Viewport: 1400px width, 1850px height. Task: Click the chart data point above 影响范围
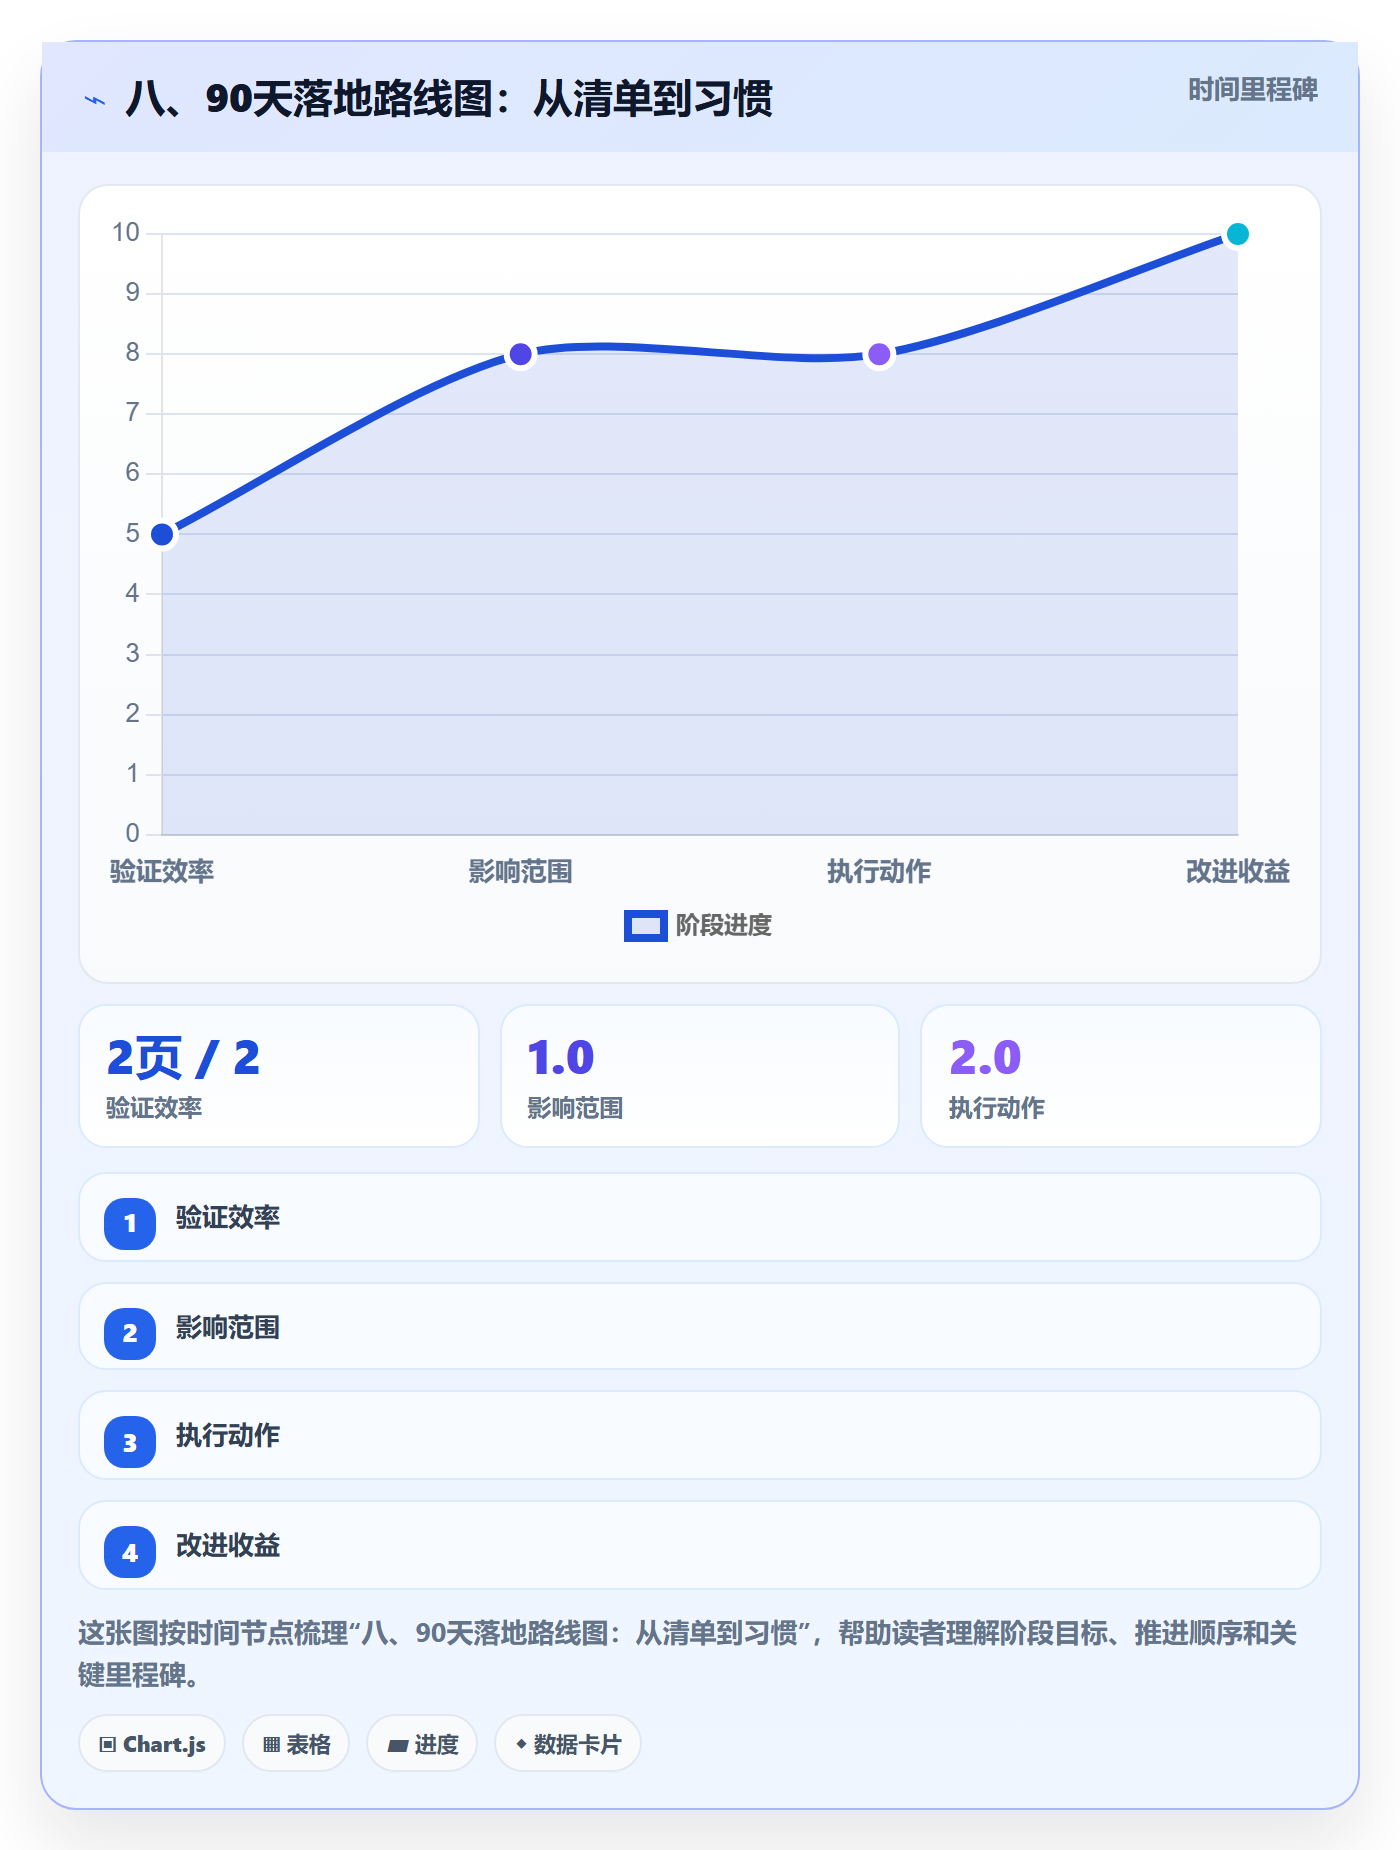(521, 354)
